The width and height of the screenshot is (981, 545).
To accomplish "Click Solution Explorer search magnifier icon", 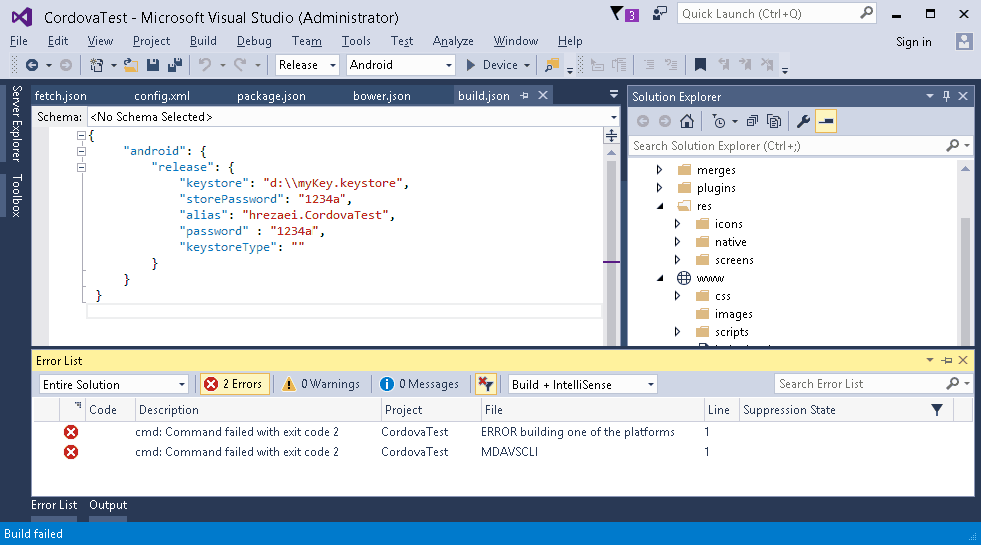I will [952, 146].
